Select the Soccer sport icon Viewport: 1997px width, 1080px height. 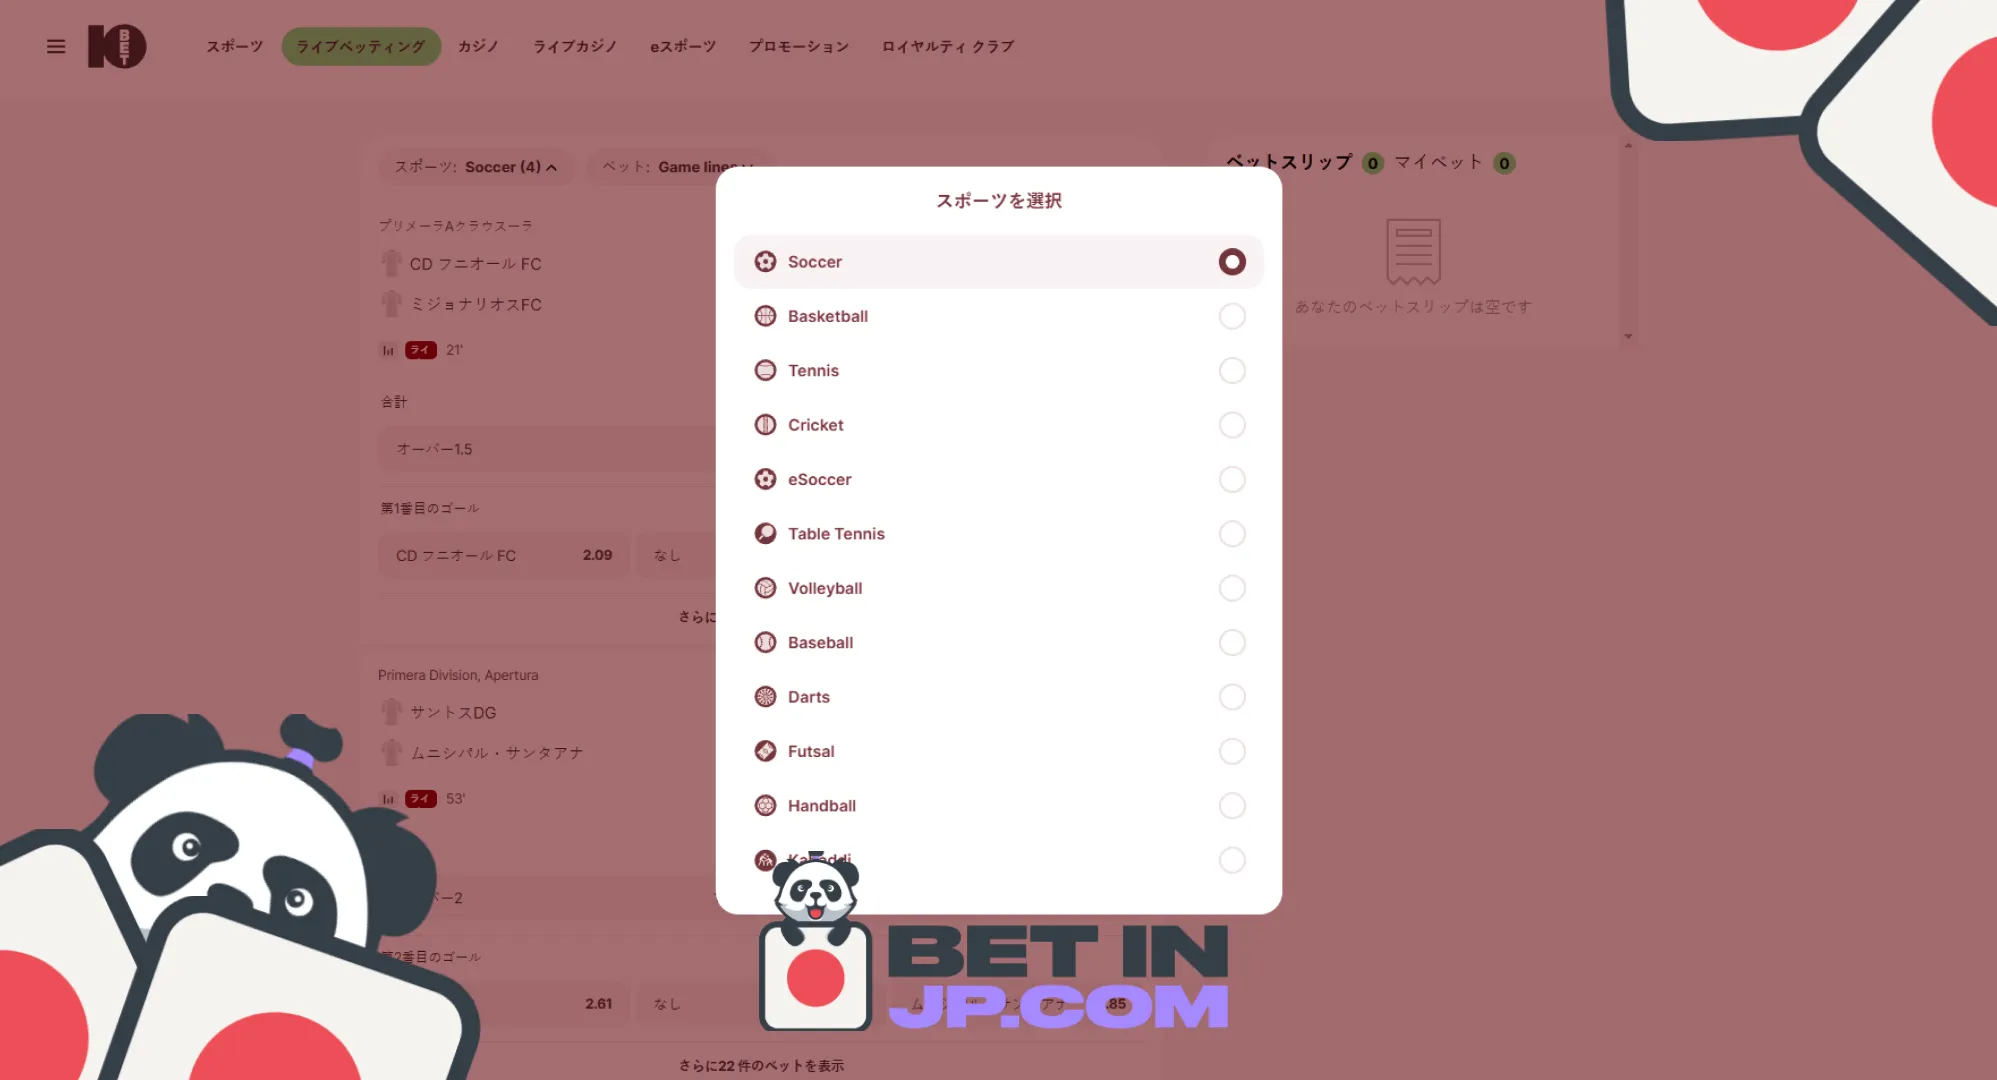click(x=766, y=261)
